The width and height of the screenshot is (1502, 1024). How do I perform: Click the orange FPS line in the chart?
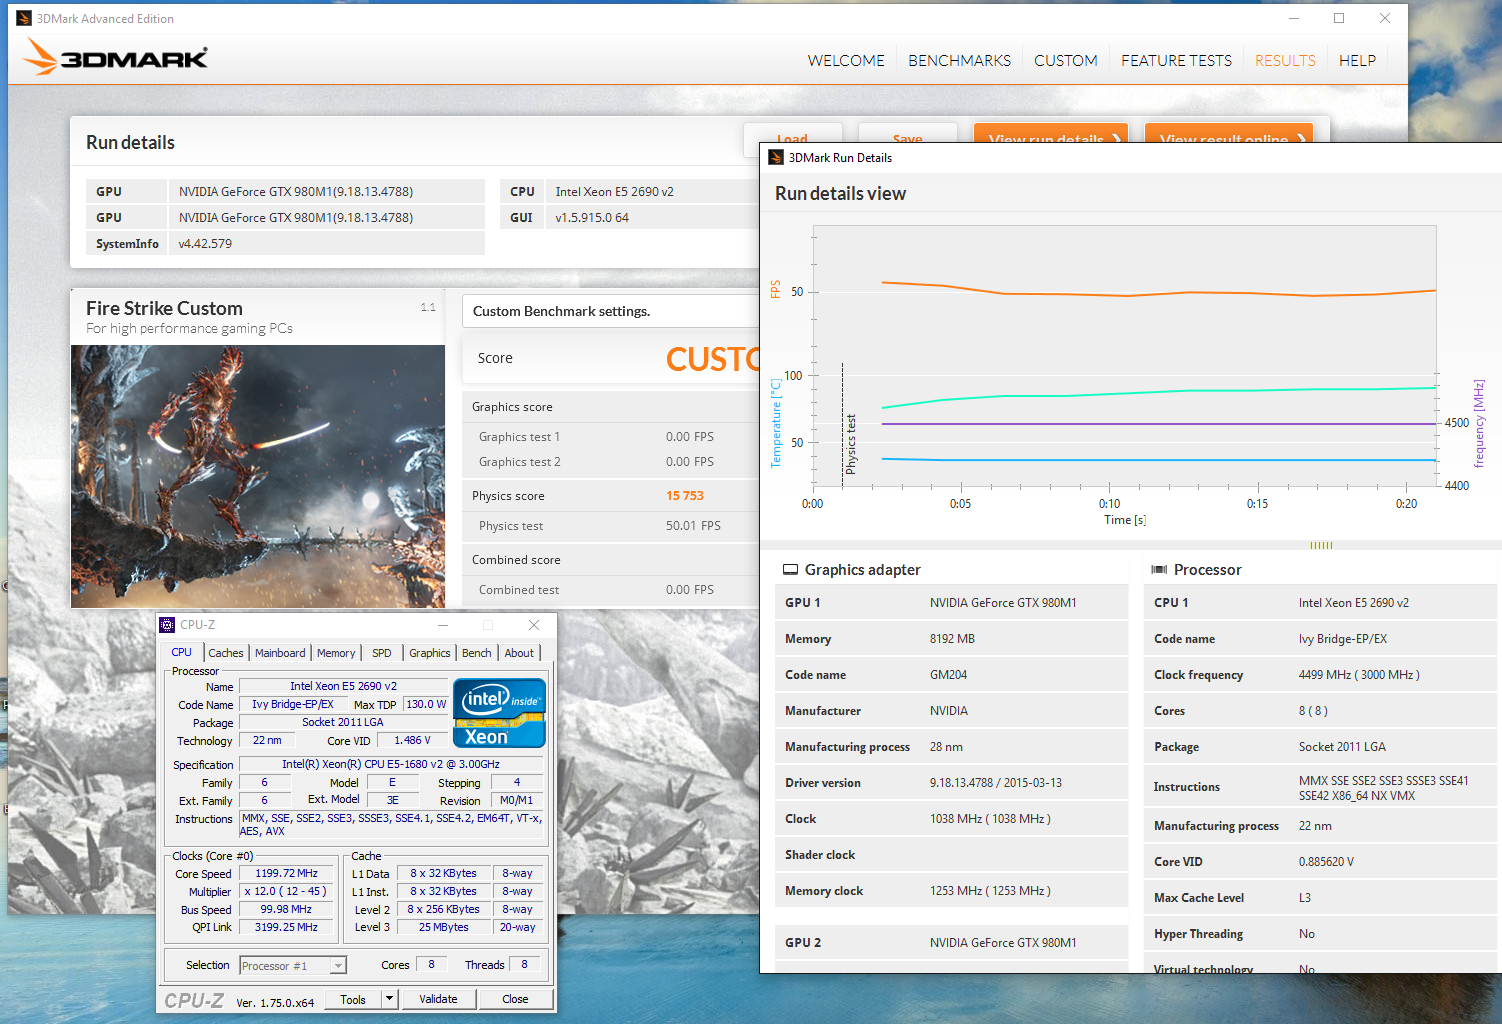(x=1158, y=291)
